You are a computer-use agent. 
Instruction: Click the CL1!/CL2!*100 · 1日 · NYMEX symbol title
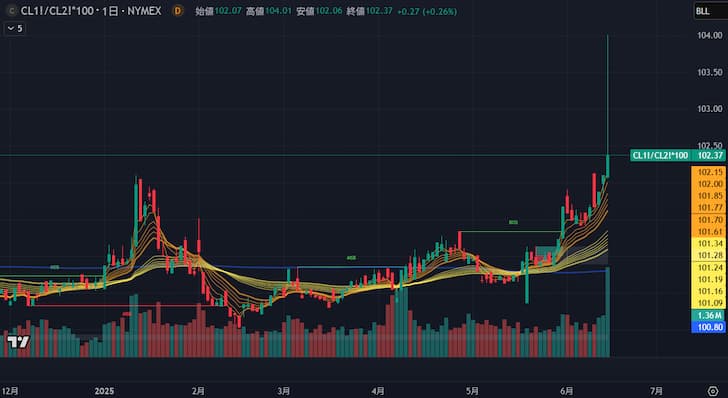pyautogui.click(x=91, y=11)
